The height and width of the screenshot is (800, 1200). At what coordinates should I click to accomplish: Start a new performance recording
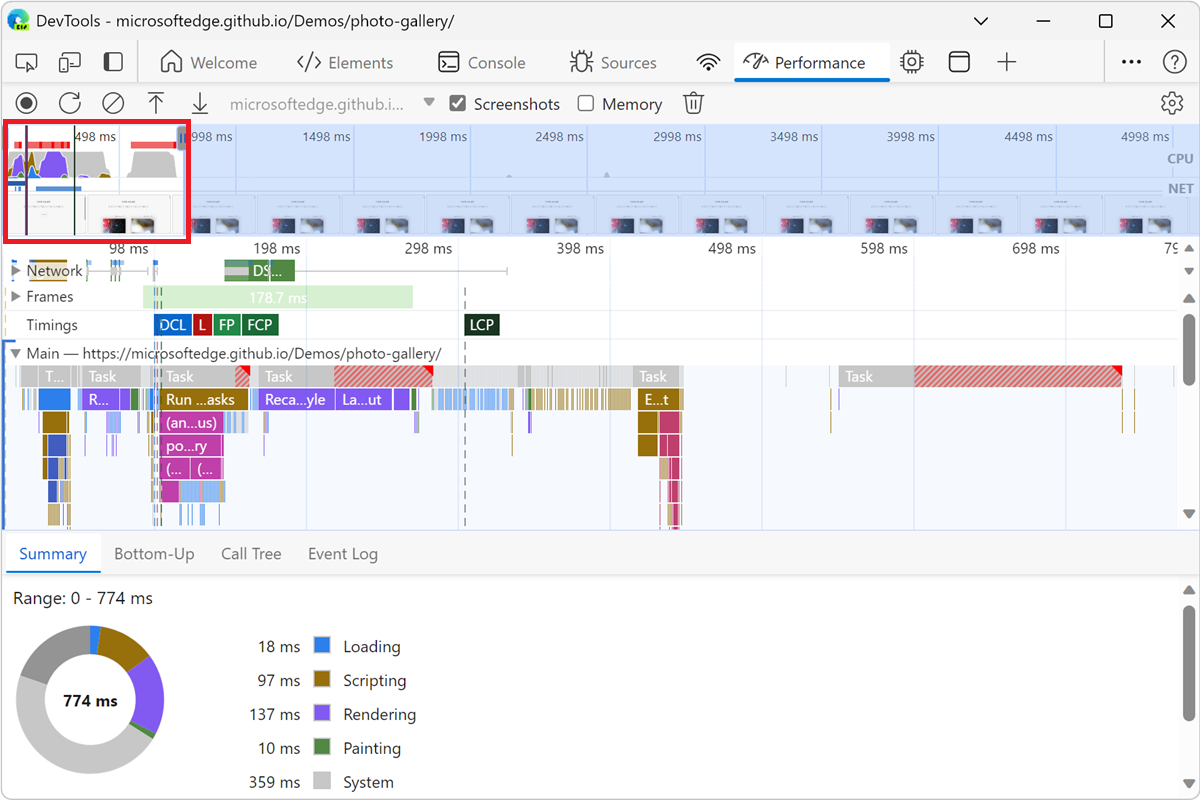[x=26, y=102]
